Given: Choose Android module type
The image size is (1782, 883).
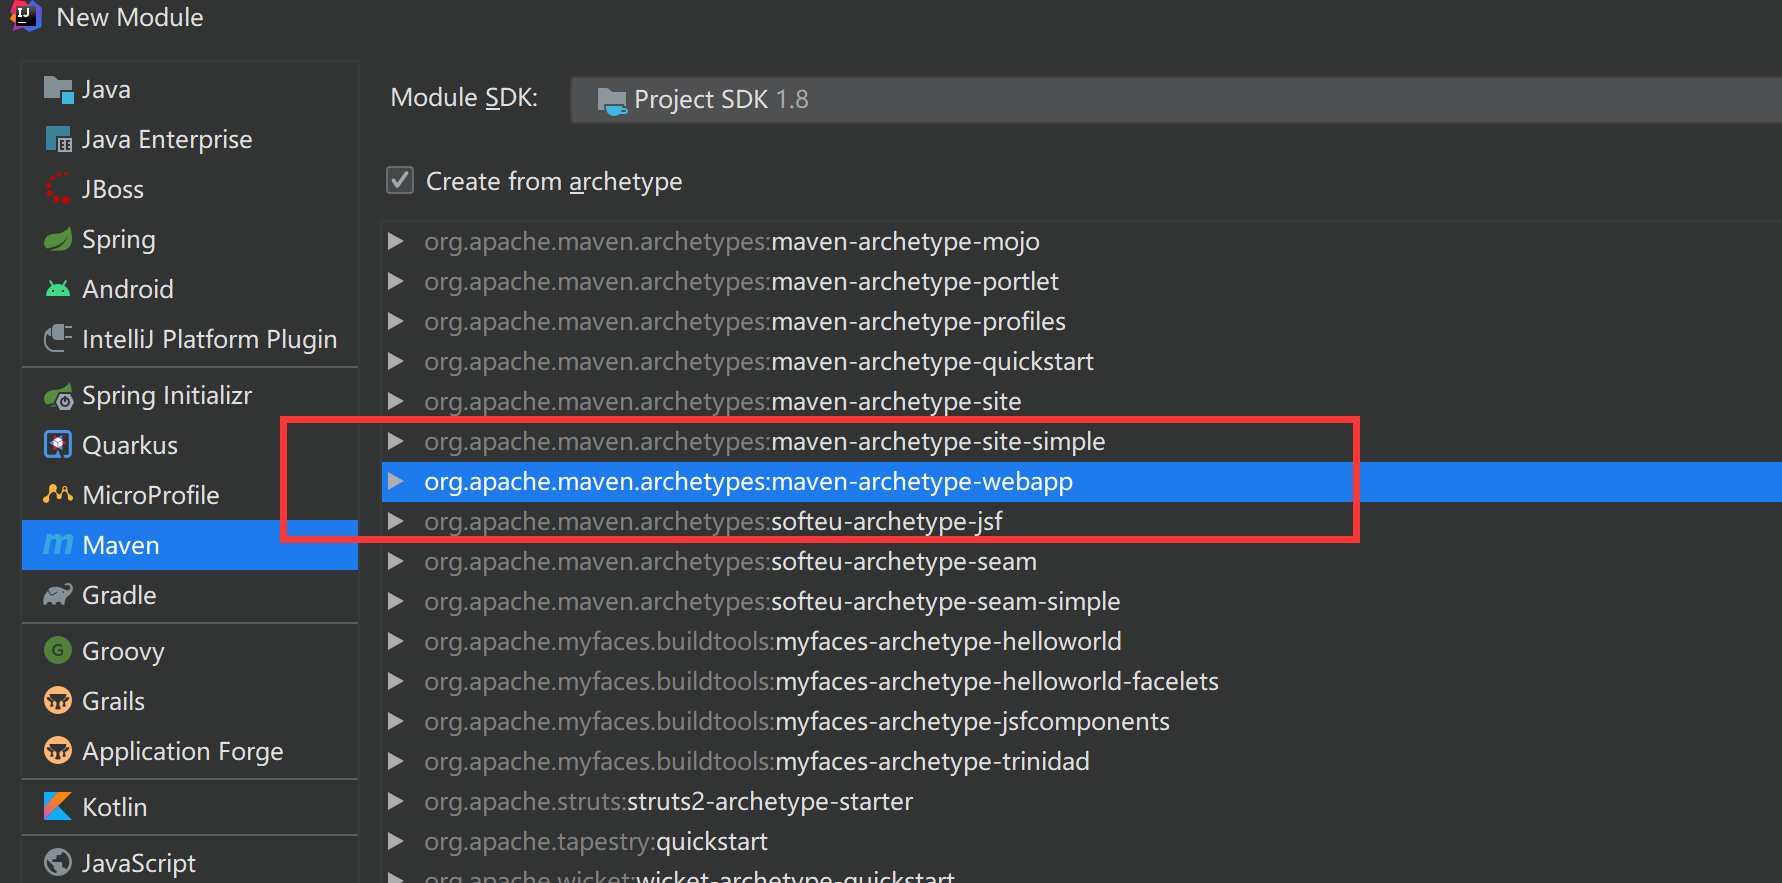Looking at the screenshot, I should pos(190,289).
